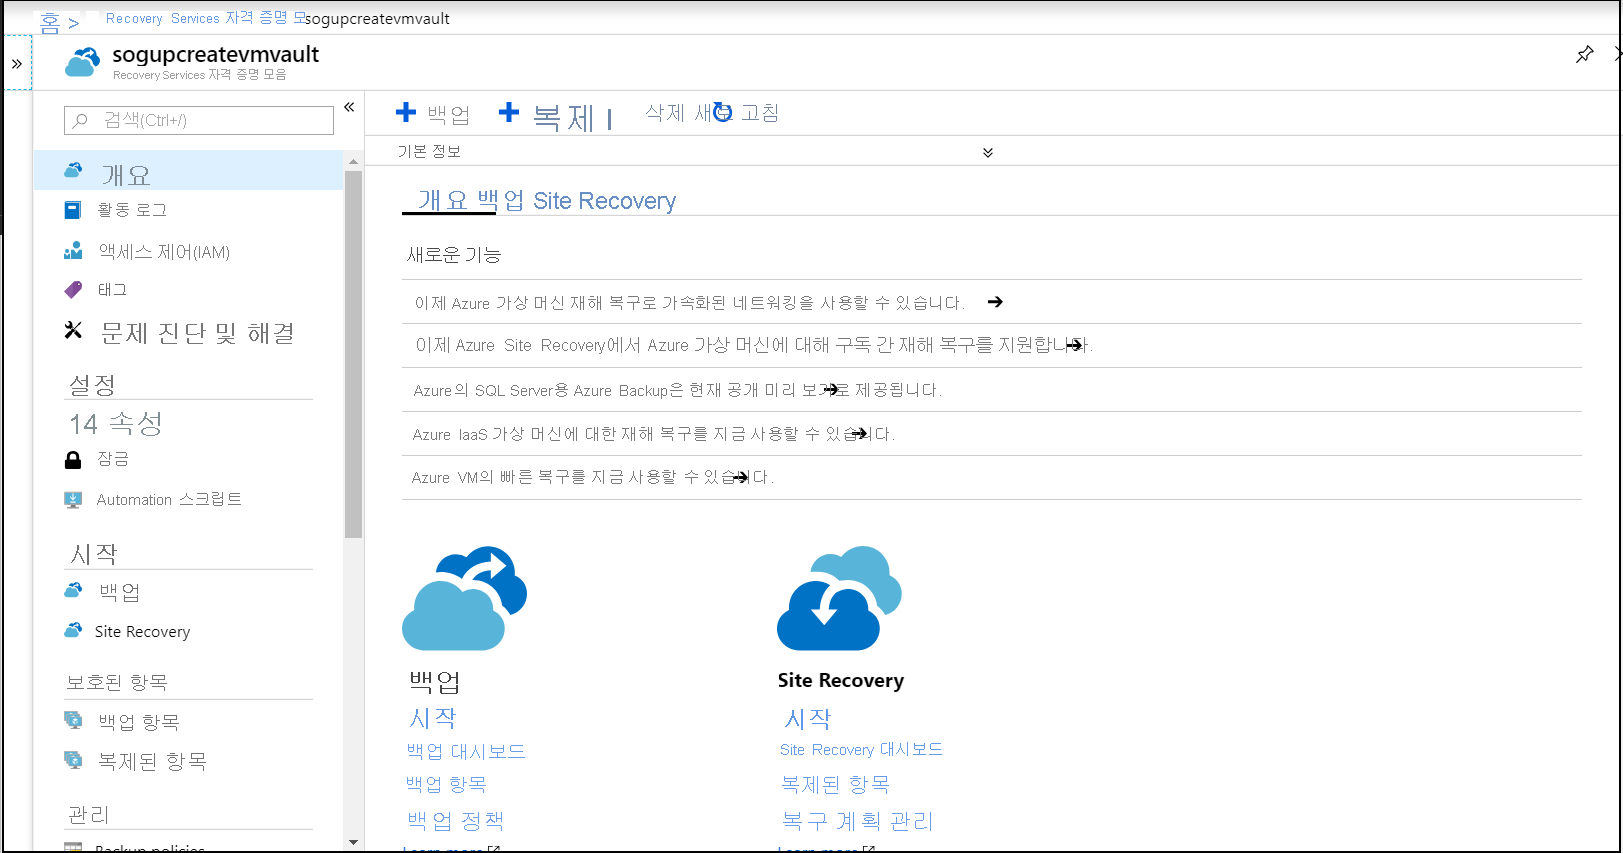
Task: Click 시작 link under 백업
Action: coord(433,718)
